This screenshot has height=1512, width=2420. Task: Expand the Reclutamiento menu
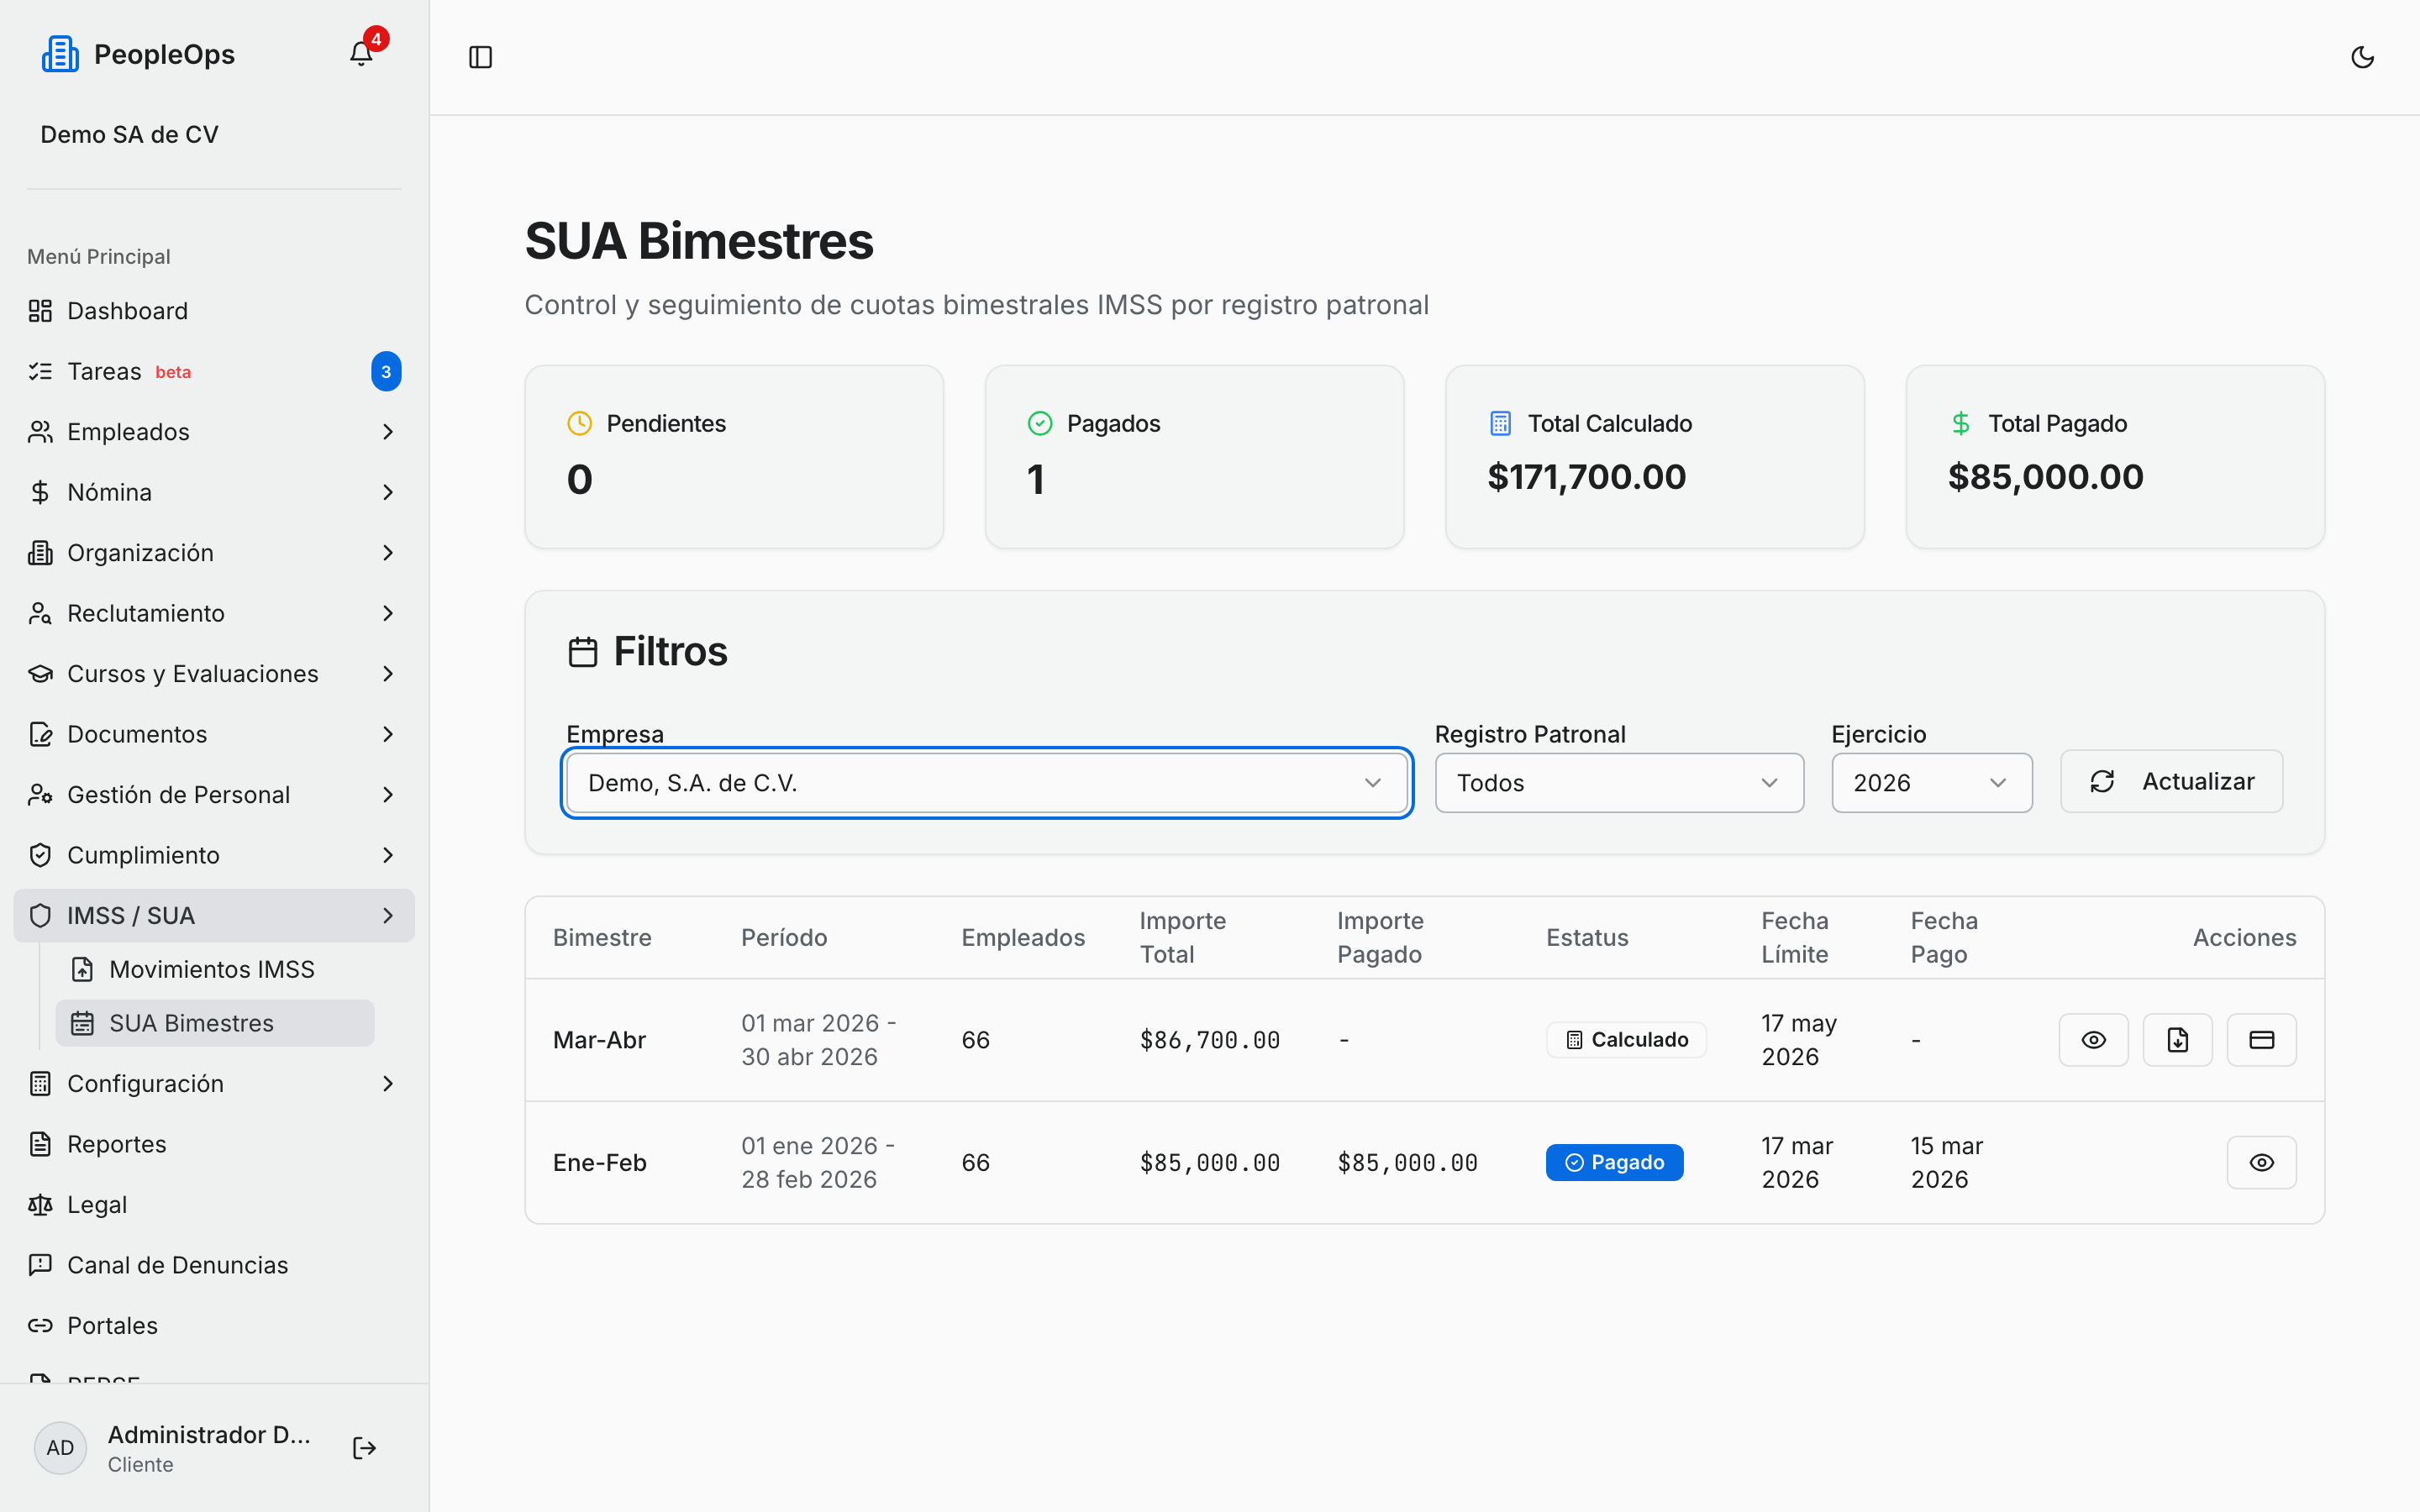click(214, 613)
